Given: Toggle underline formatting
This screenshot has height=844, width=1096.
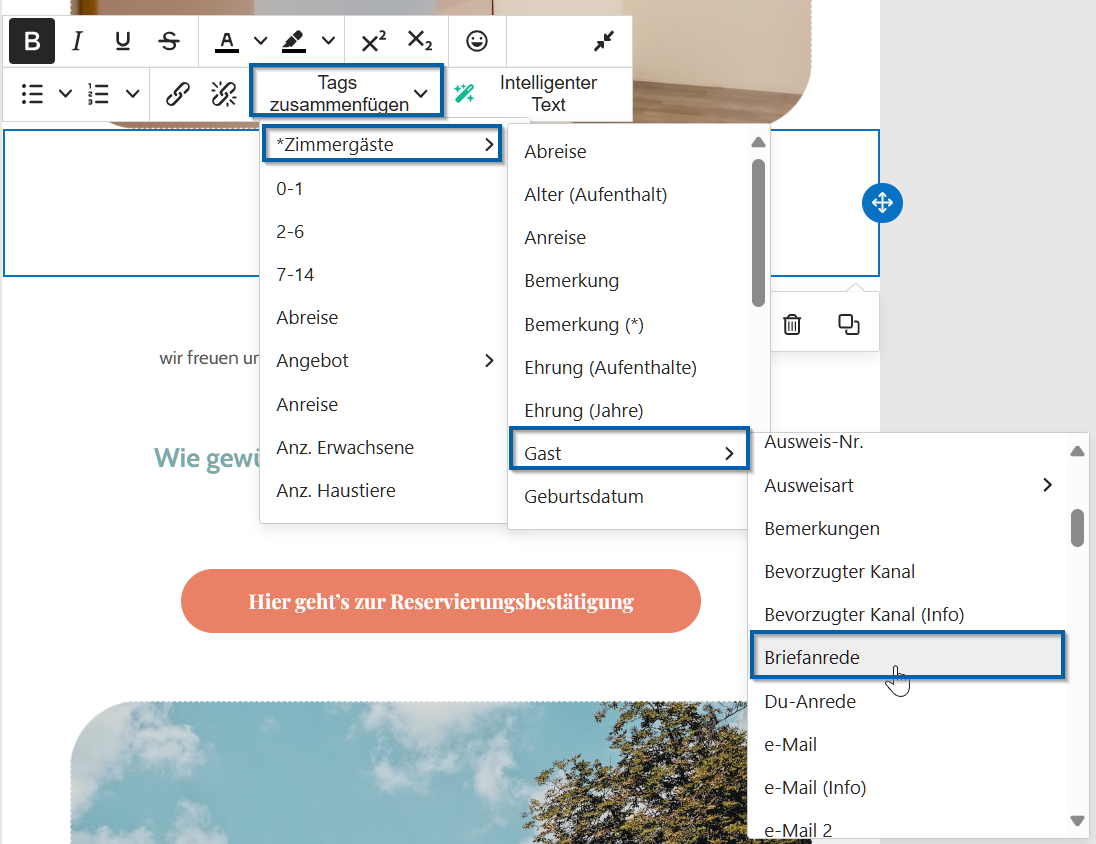Looking at the screenshot, I should 123,41.
